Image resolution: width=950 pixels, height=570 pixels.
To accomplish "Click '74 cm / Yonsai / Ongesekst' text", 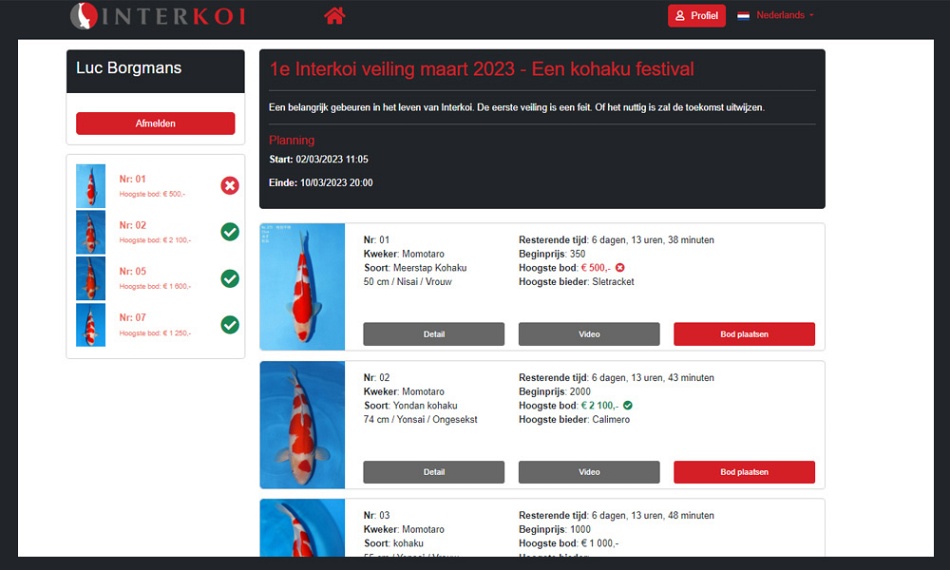I will [420, 419].
